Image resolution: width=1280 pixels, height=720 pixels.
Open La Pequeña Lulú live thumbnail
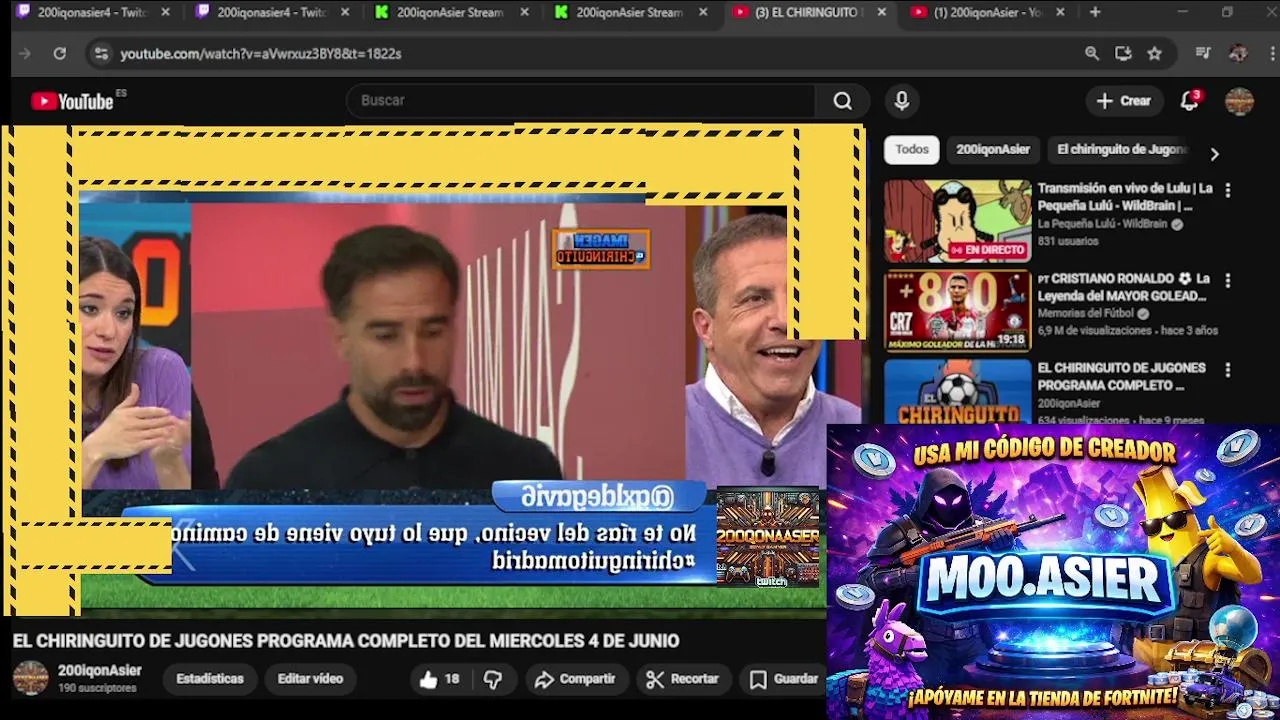click(x=957, y=220)
